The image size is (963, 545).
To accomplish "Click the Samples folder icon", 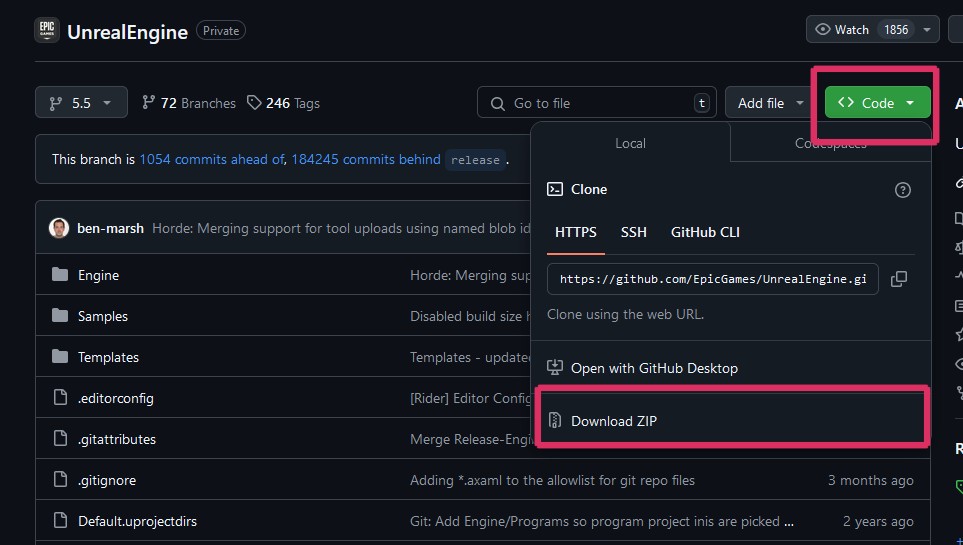I will pyautogui.click(x=59, y=316).
